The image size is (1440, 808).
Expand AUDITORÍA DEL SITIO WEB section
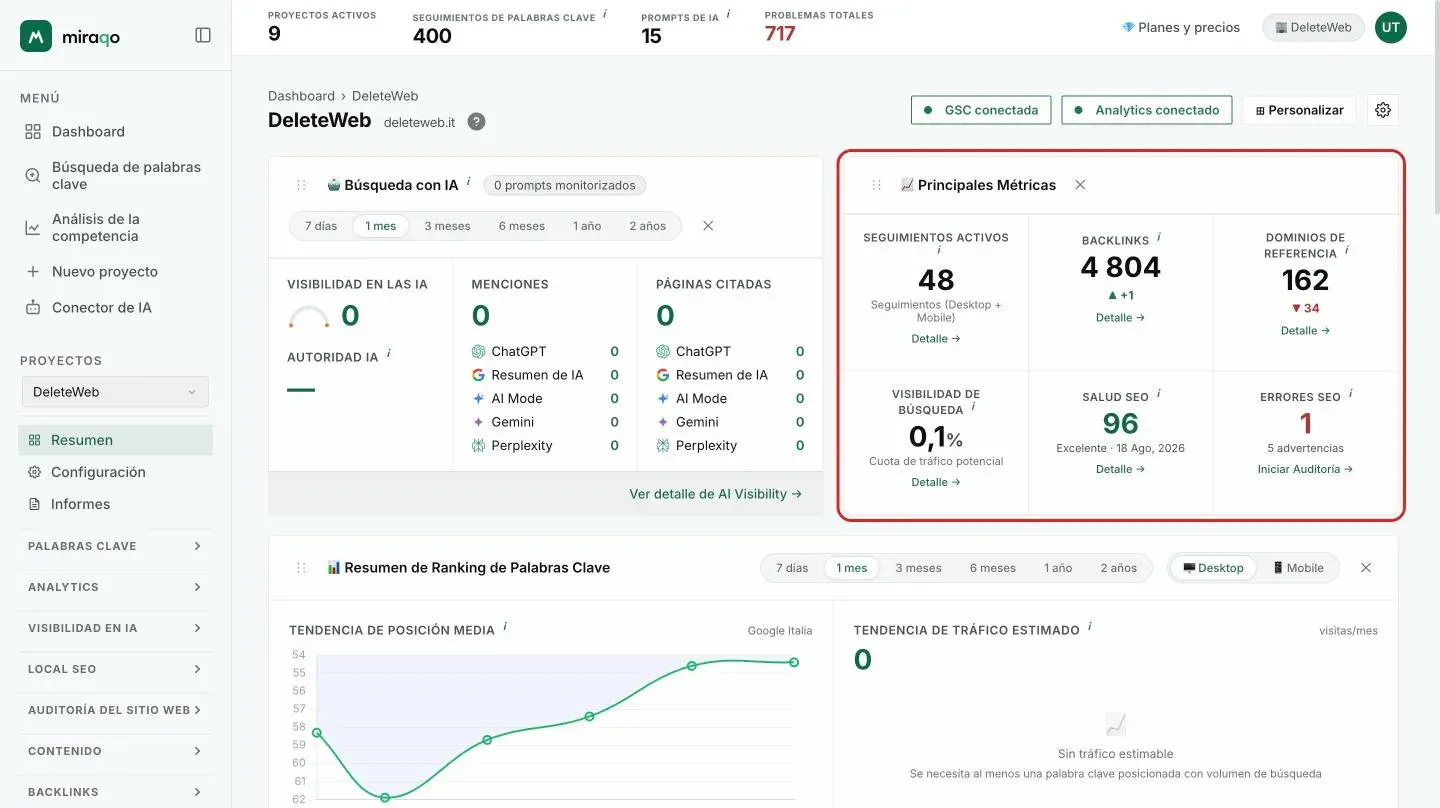pos(115,710)
